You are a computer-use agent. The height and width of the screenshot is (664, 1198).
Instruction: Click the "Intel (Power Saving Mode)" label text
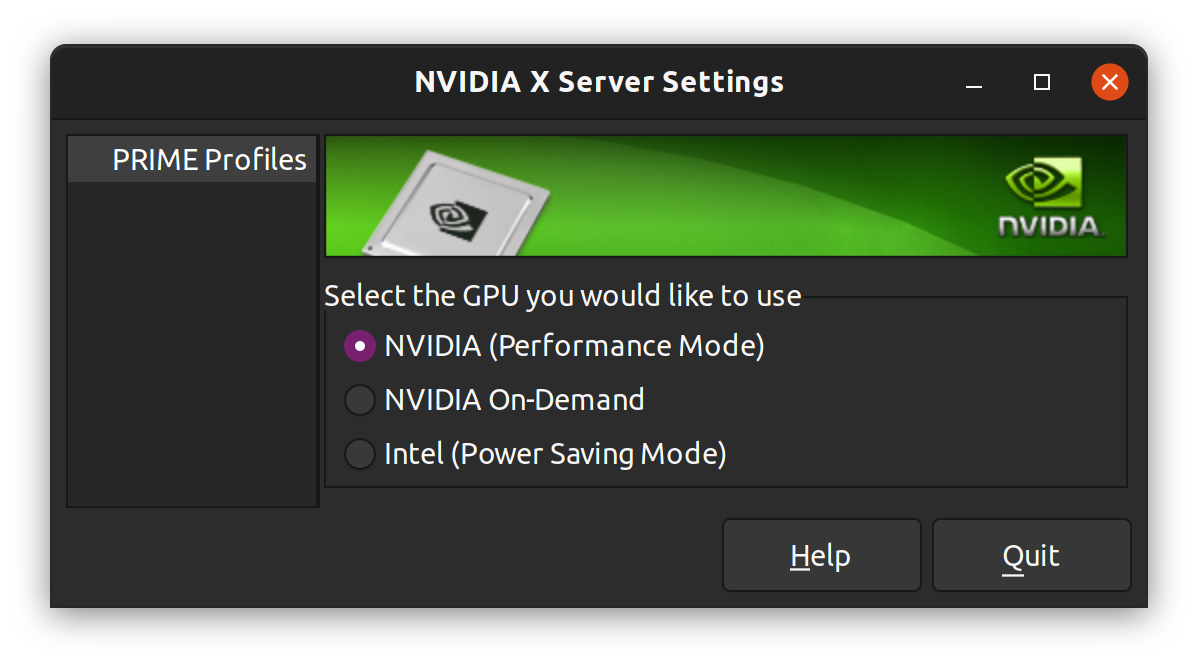555,454
